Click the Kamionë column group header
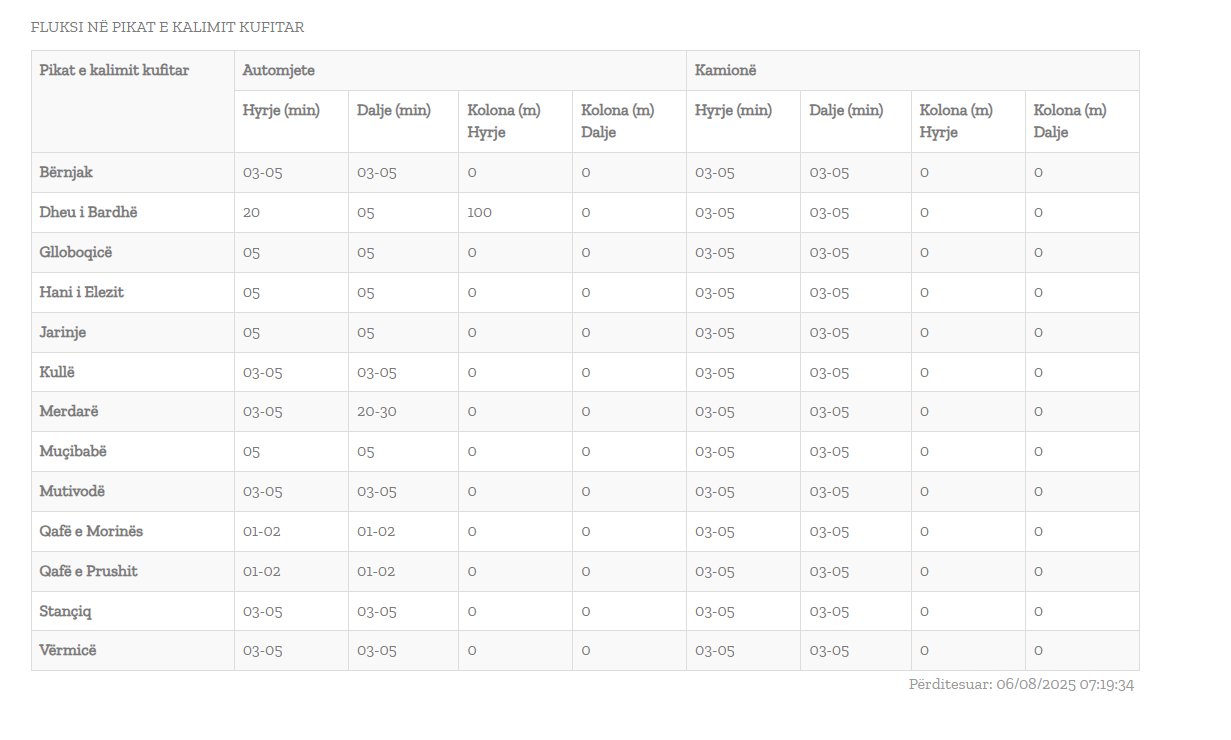 (725, 70)
